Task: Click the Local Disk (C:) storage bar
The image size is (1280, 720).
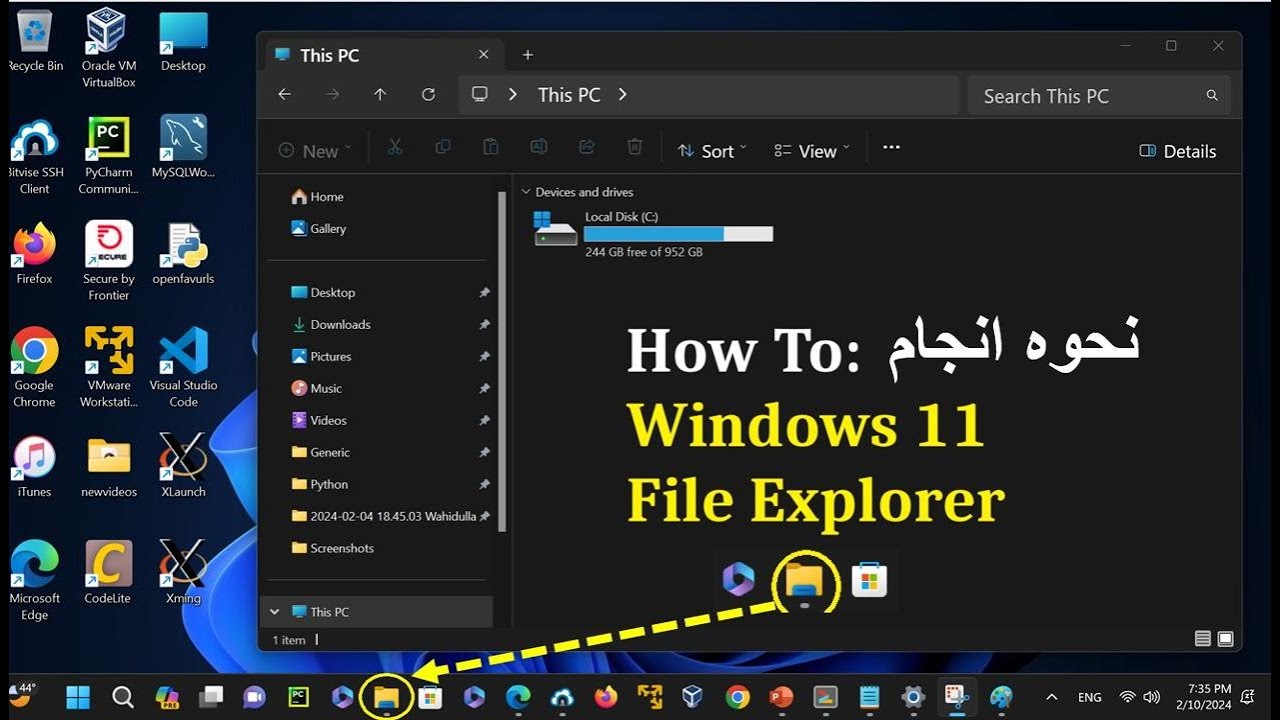Action: pyautogui.click(x=678, y=234)
